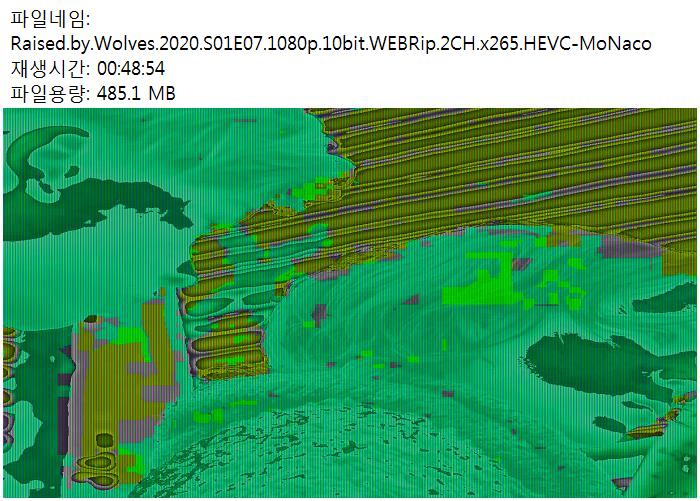Click the '재생시간: 00:48:54' line
Image resolution: width=700 pixels, height=501 pixels.
pyautogui.click(x=88, y=68)
